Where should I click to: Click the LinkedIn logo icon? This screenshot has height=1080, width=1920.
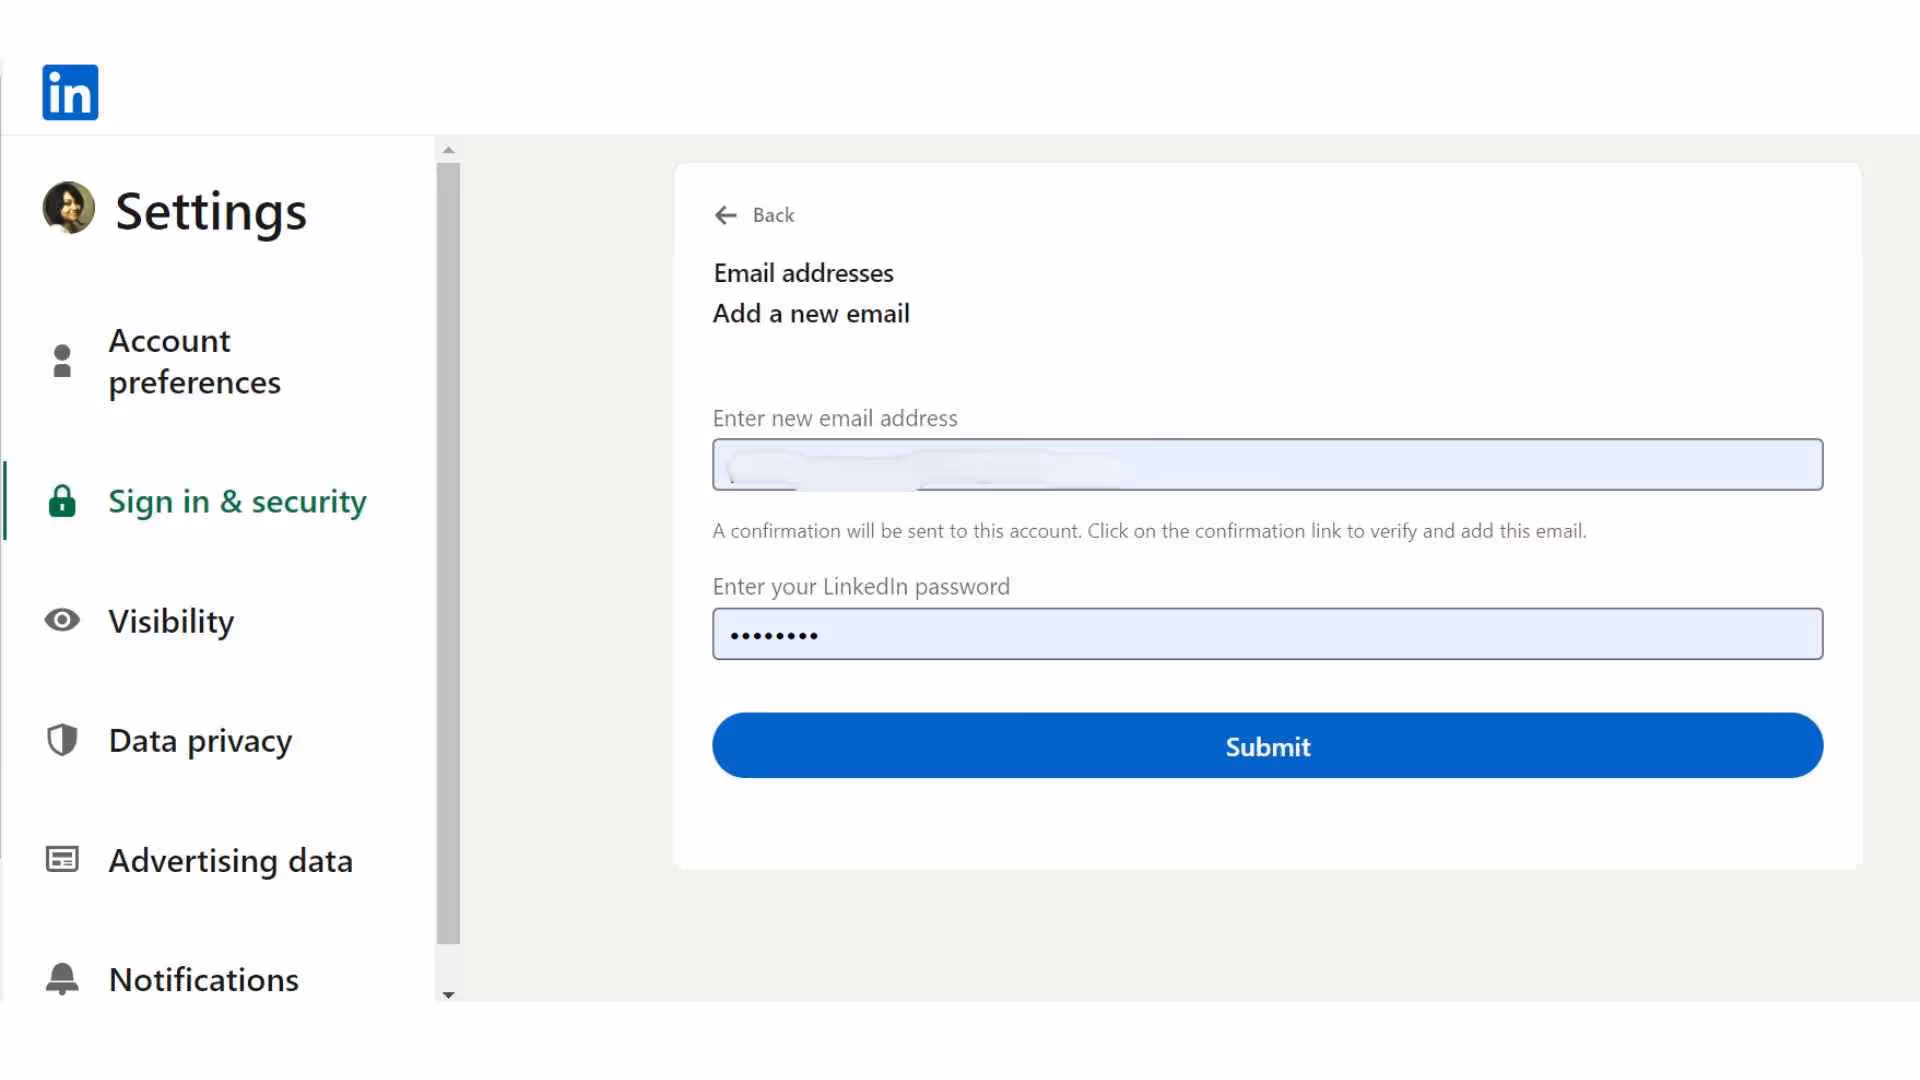tap(69, 92)
